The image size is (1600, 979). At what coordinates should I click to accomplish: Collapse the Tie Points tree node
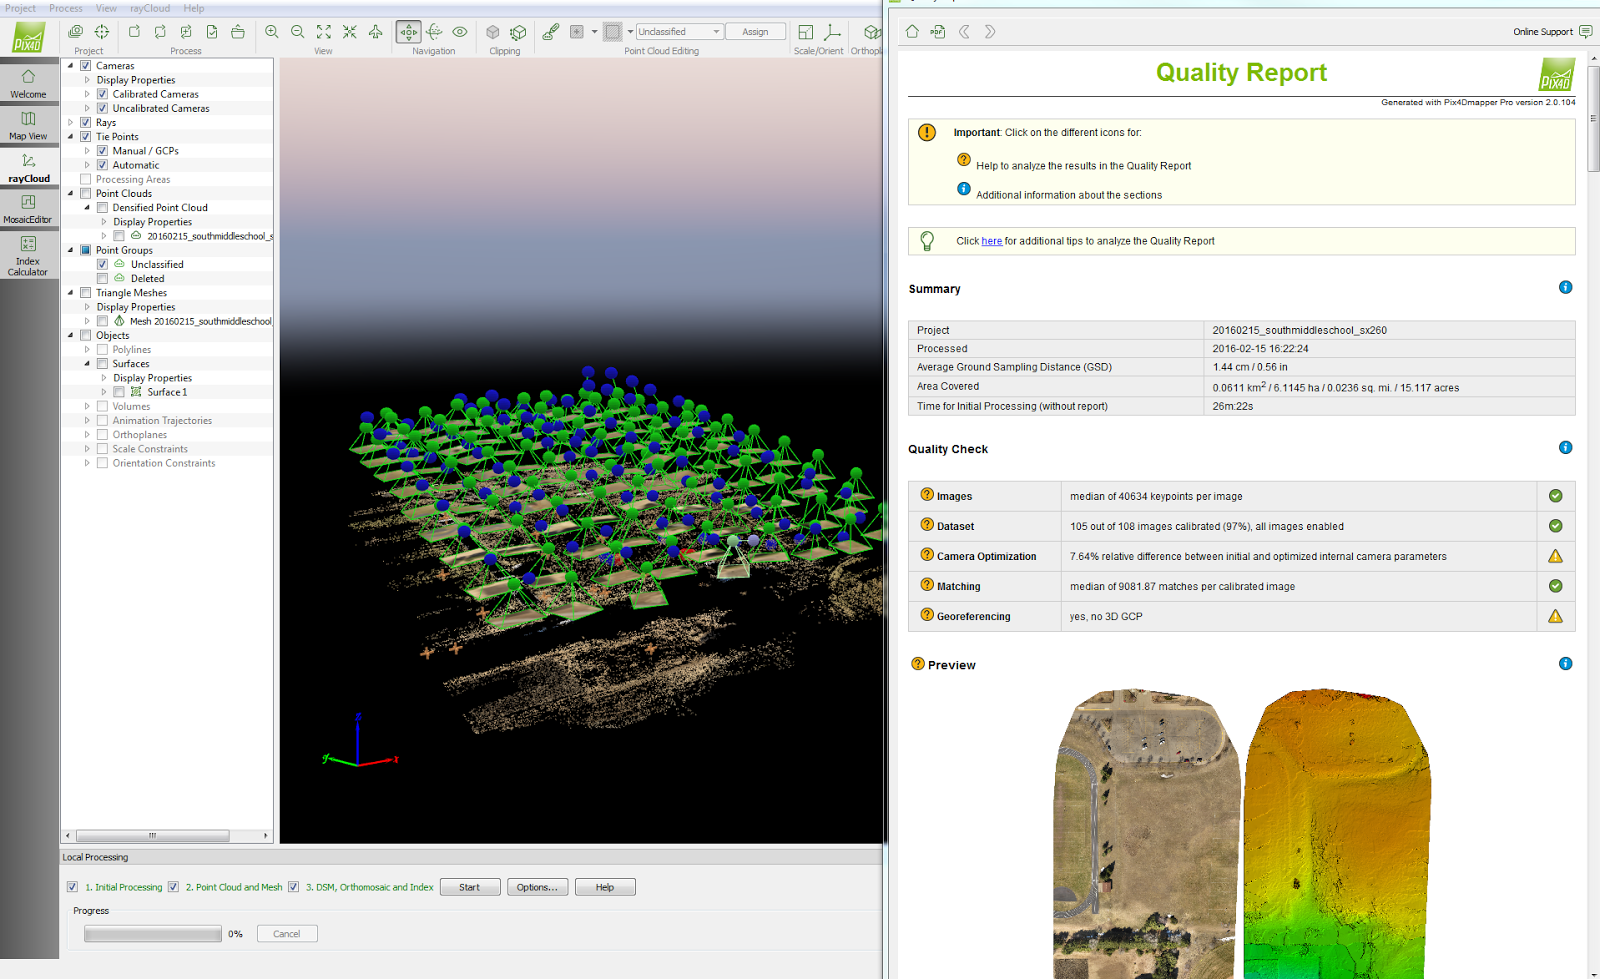coord(69,136)
